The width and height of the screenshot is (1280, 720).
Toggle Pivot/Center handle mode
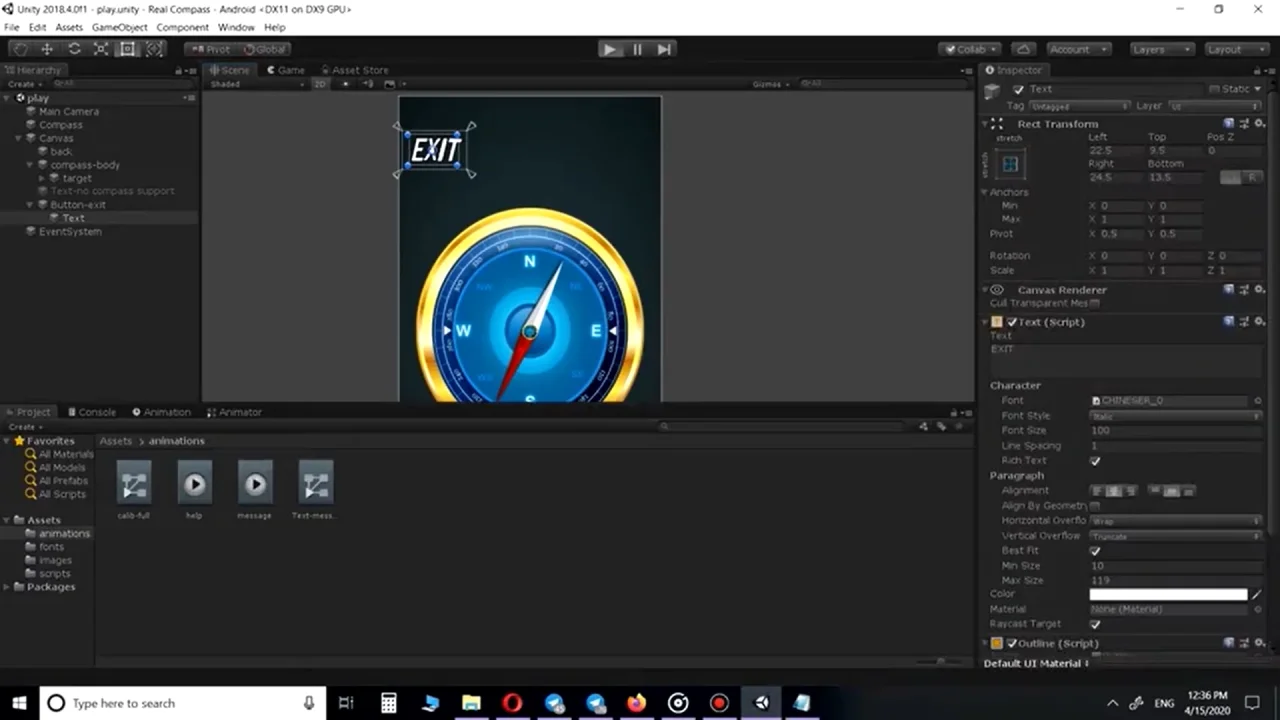coord(210,49)
